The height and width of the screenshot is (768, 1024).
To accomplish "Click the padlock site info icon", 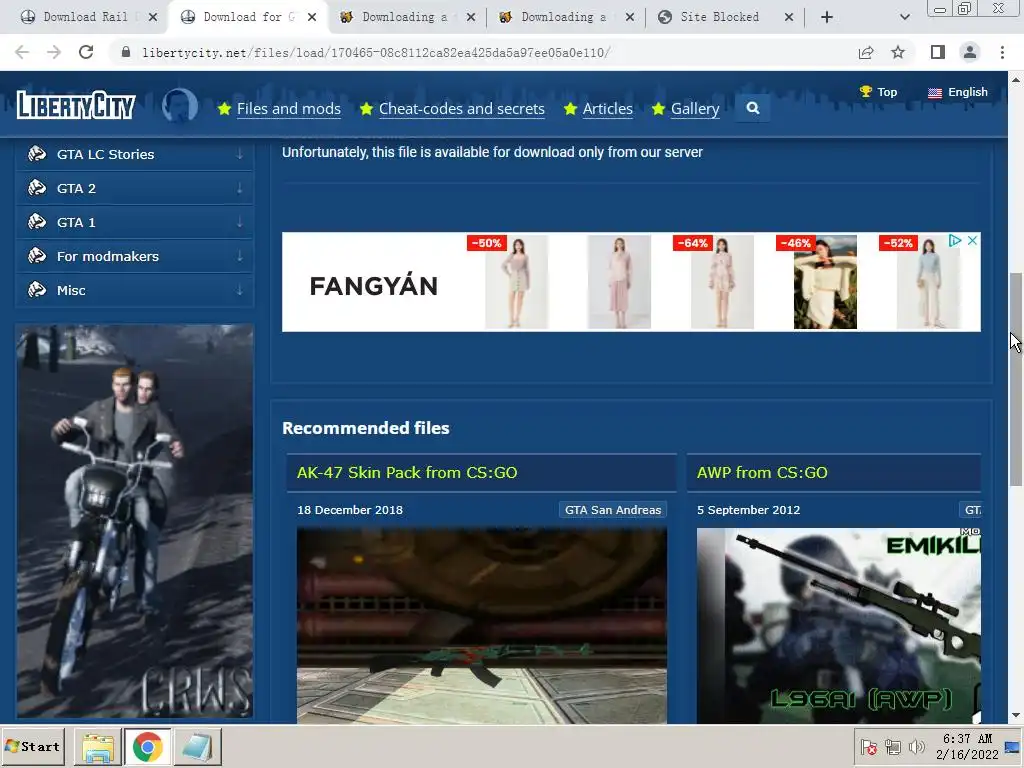I will tap(126, 52).
